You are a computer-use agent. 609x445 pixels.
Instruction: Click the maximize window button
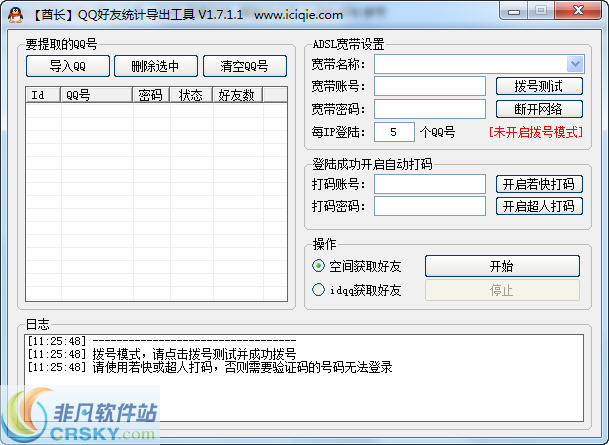(x=541, y=11)
